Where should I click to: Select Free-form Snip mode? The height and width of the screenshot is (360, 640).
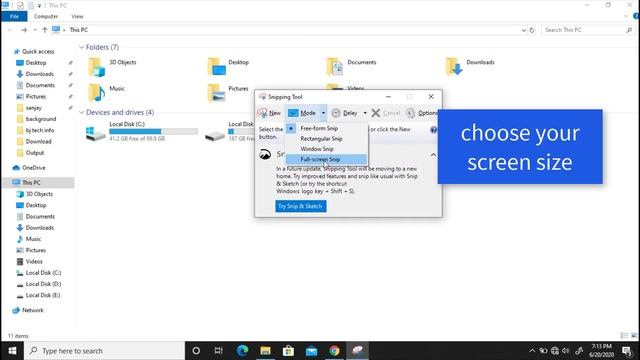(x=319, y=128)
